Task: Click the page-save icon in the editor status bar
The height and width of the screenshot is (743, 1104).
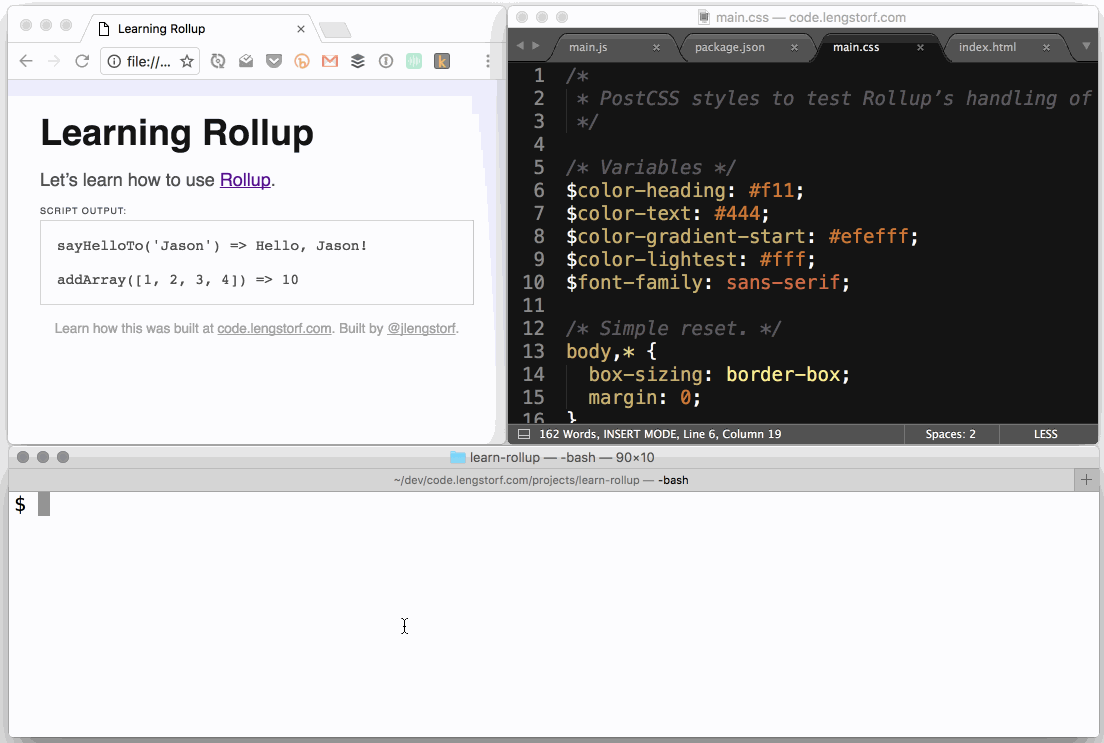Action: (524, 434)
